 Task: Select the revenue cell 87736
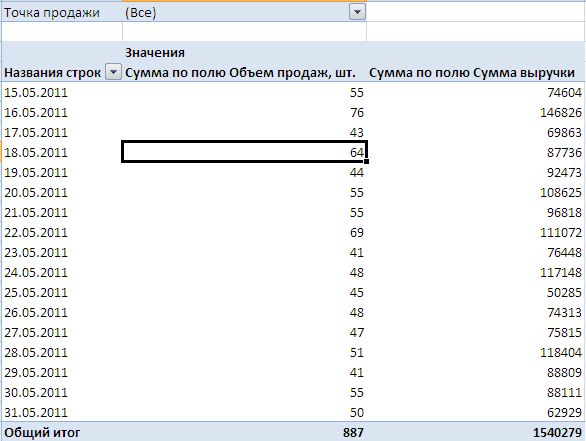(475, 152)
